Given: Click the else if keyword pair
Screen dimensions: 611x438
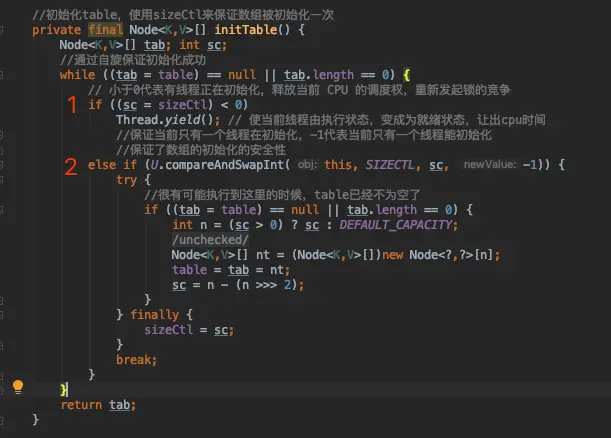Looking at the screenshot, I should [x=112, y=165].
